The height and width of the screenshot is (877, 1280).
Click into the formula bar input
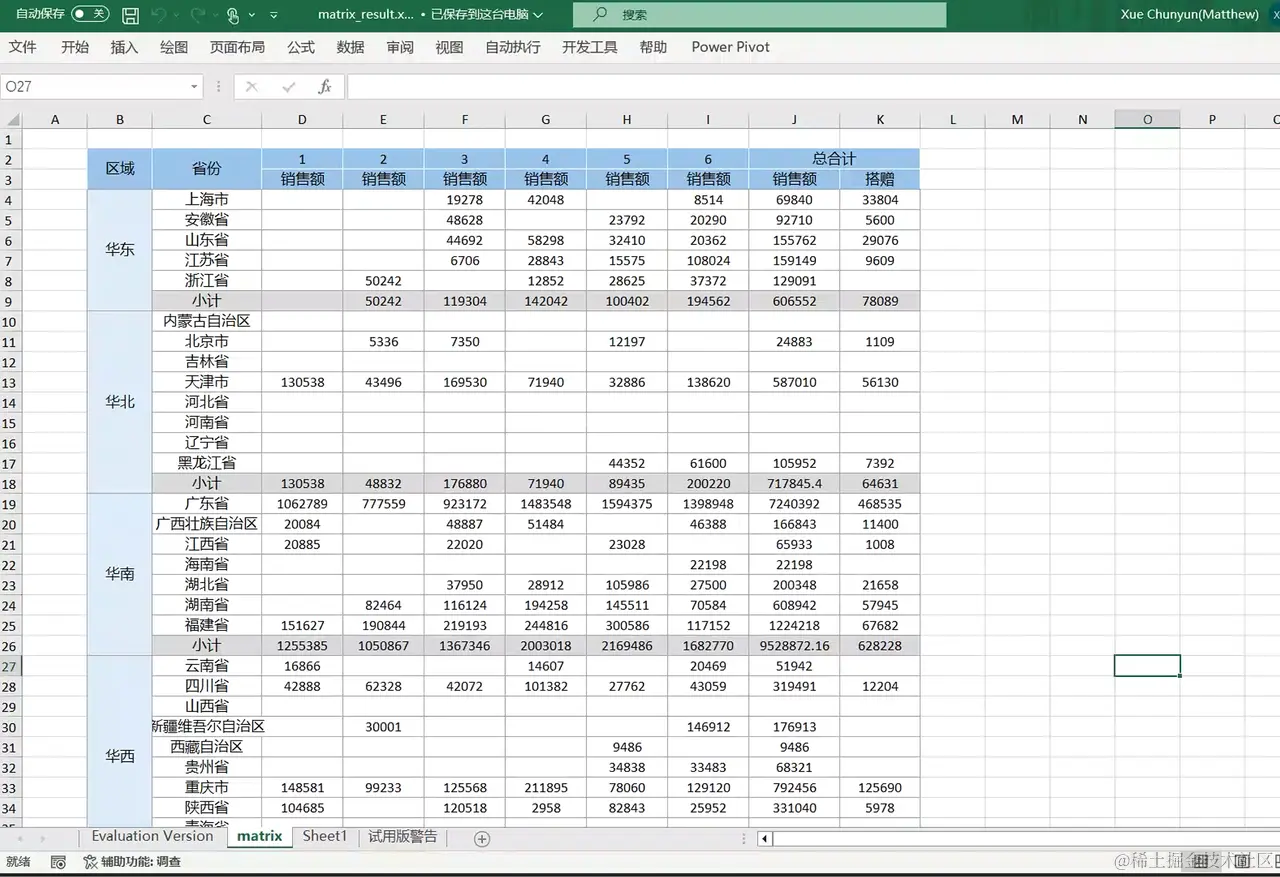click(x=812, y=87)
